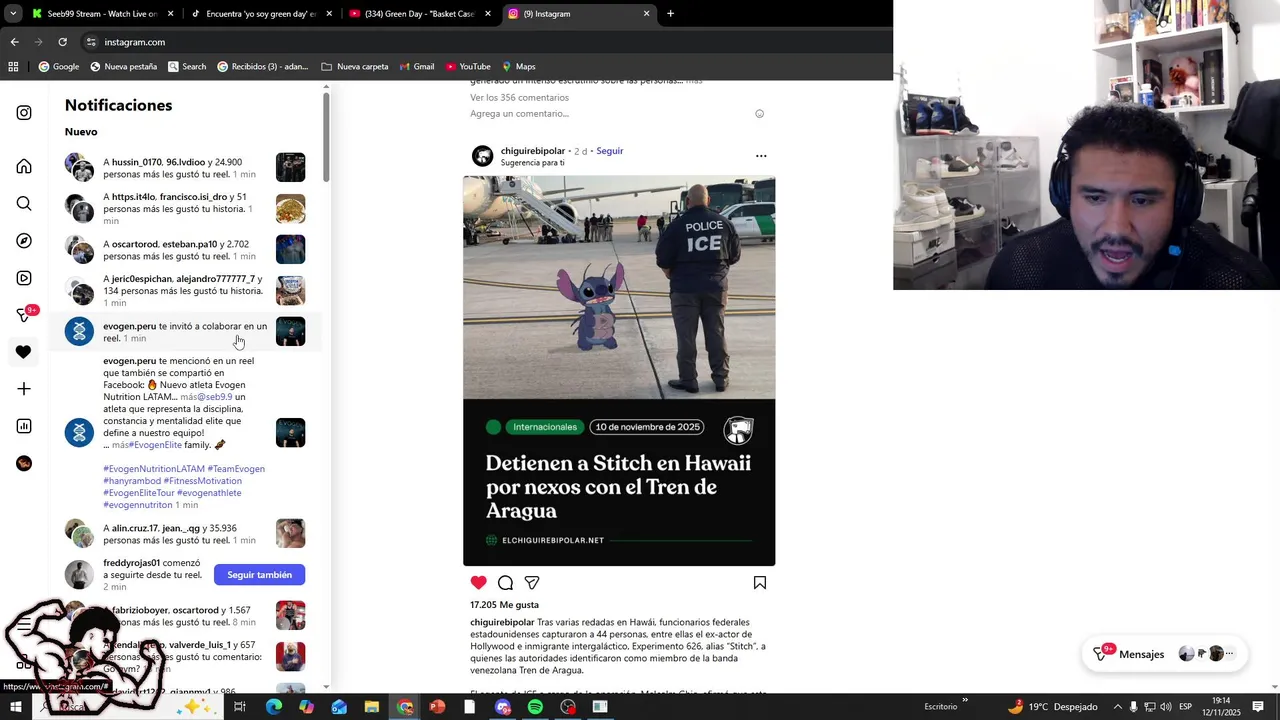
Task: Unlike the Stitch post via red heart
Action: pyautogui.click(x=479, y=583)
